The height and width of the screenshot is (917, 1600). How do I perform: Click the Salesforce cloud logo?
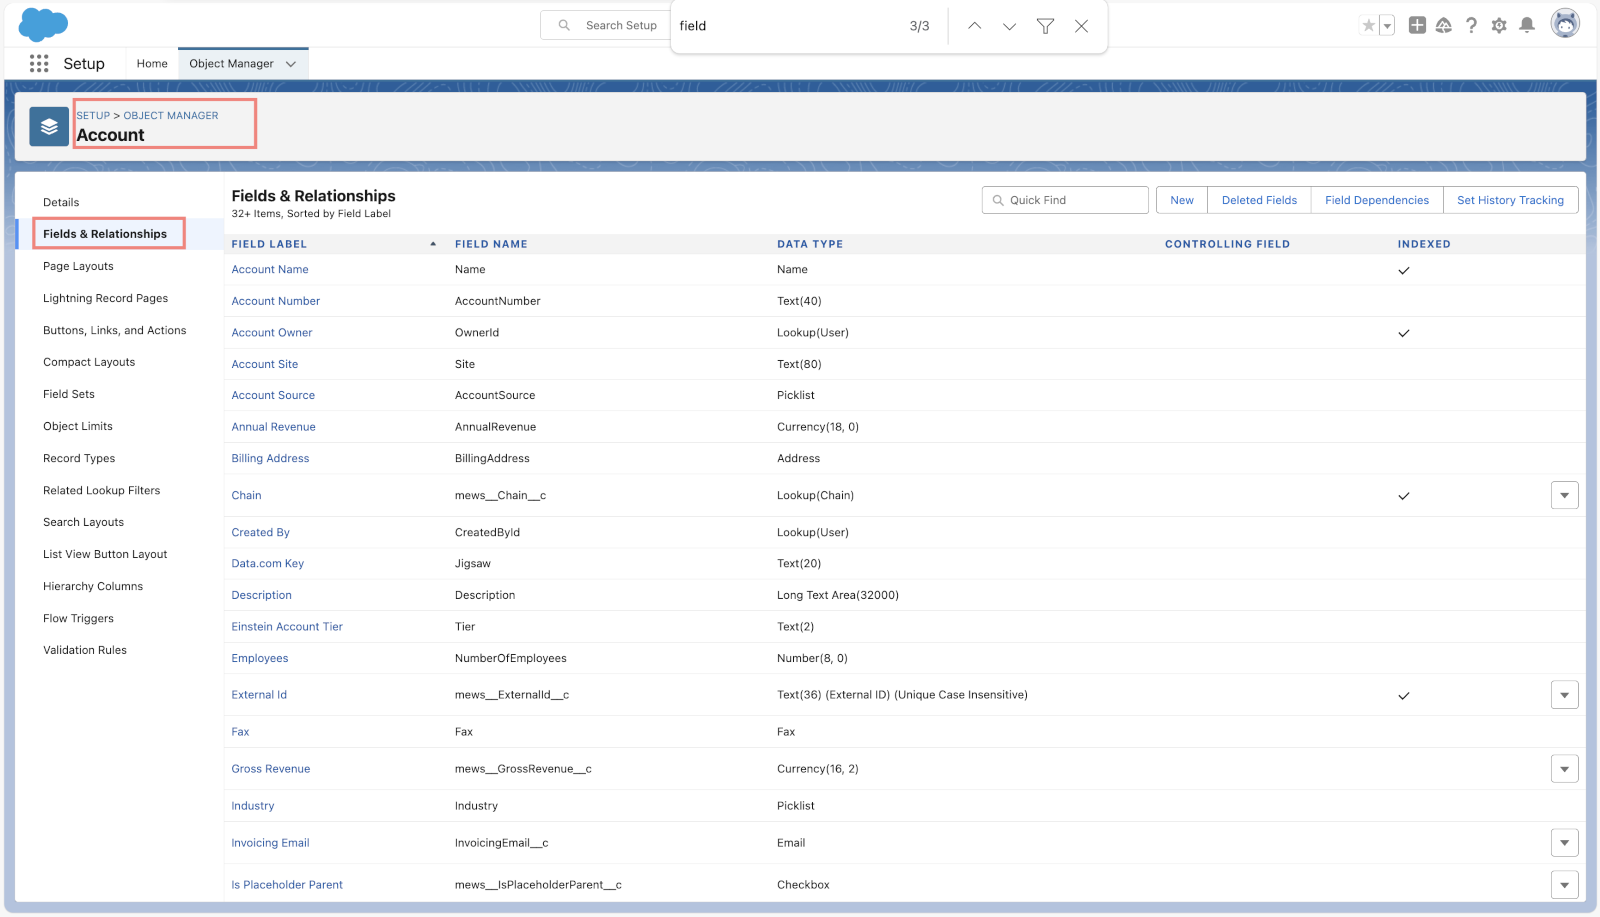coord(44,25)
